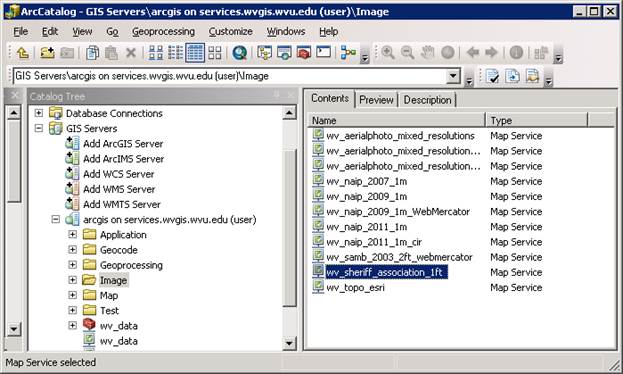
Task: Open the Customize menu
Action: [230, 31]
